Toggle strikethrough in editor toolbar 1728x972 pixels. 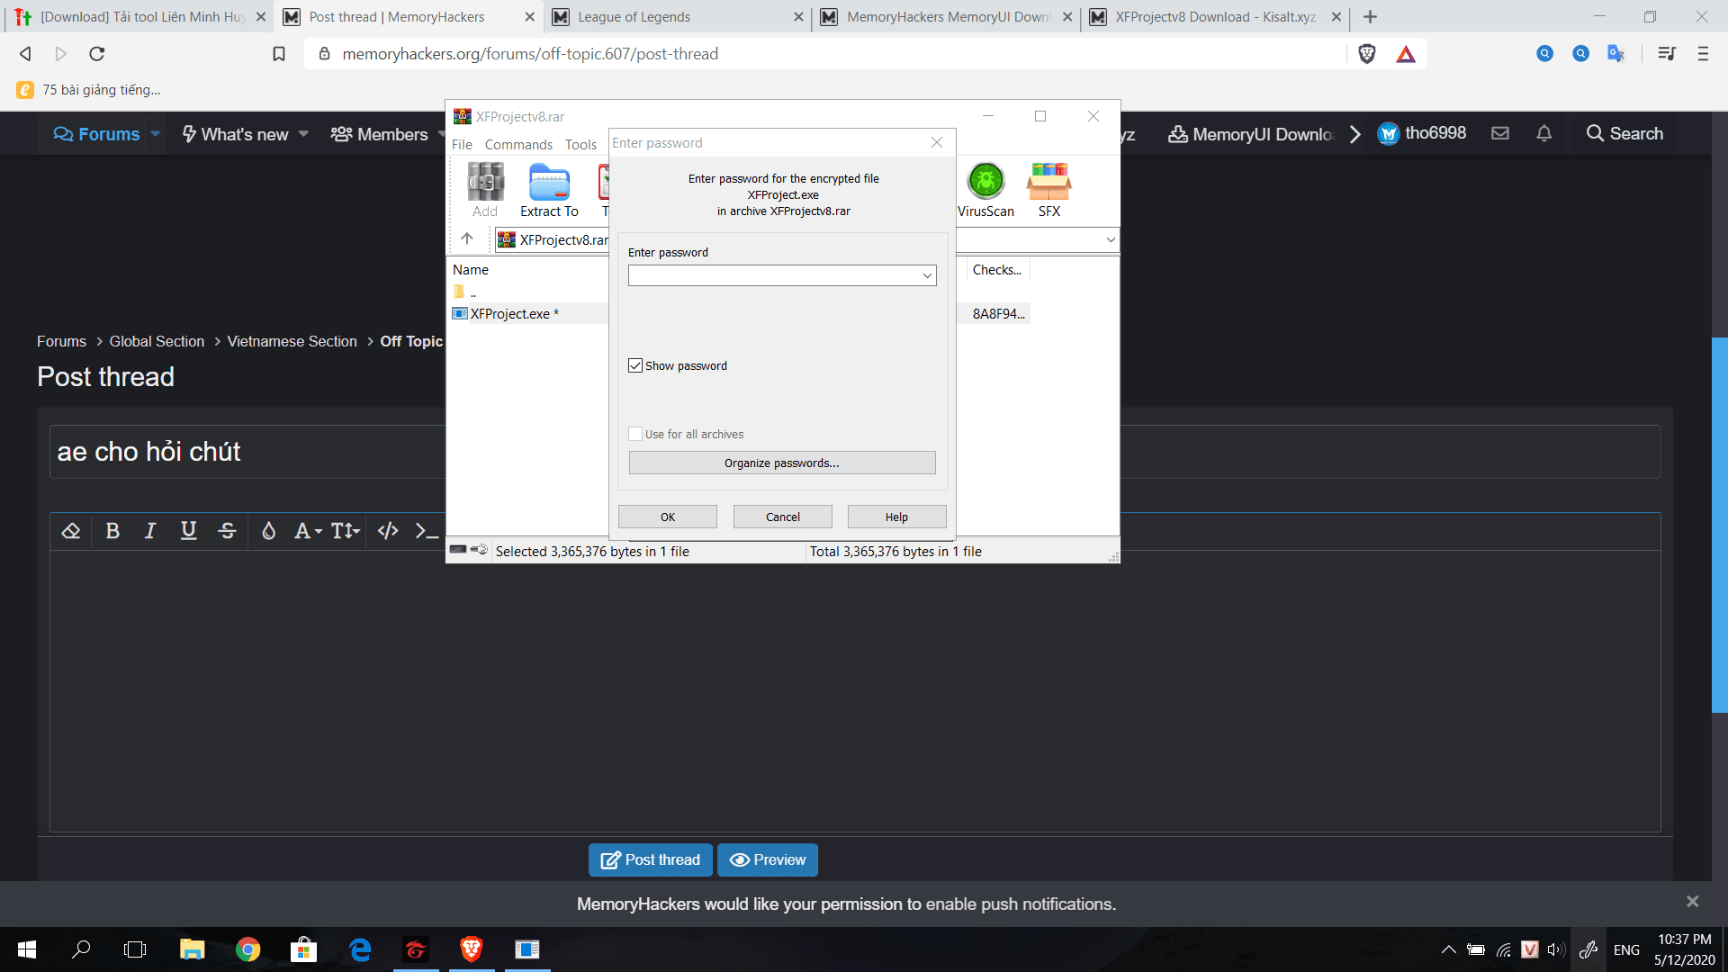[227, 531]
